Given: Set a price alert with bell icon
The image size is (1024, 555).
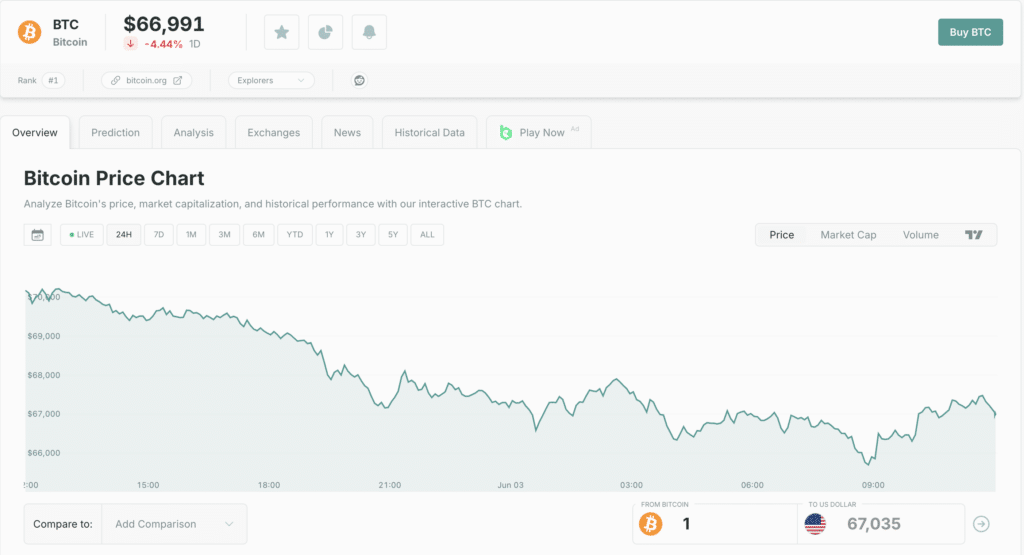Looking at the screenshot, I should pos(369,32).
